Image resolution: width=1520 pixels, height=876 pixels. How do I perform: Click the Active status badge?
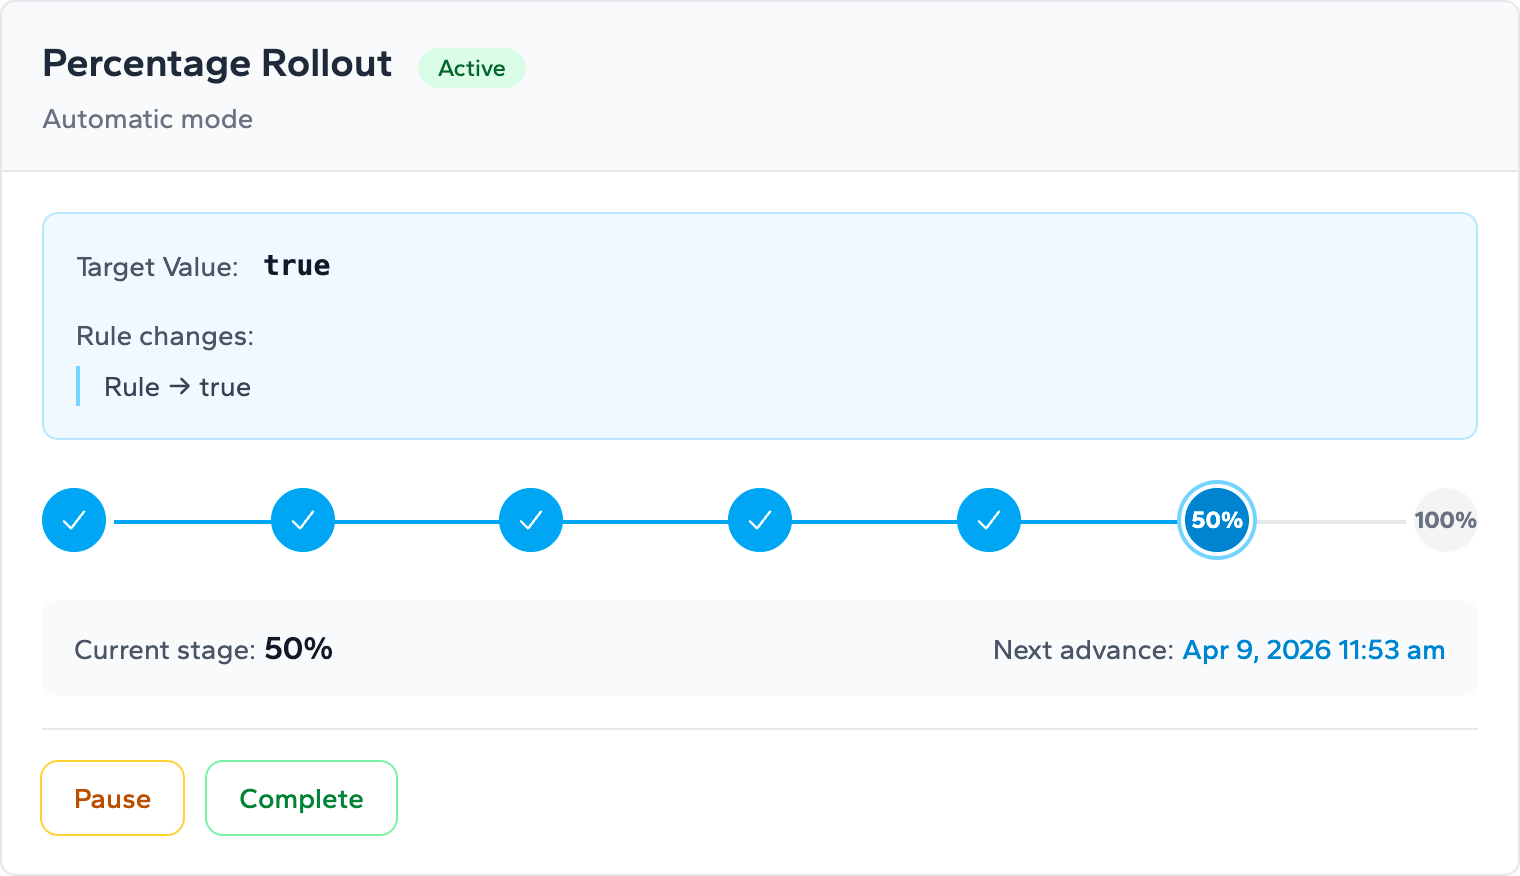pos(471,68)
